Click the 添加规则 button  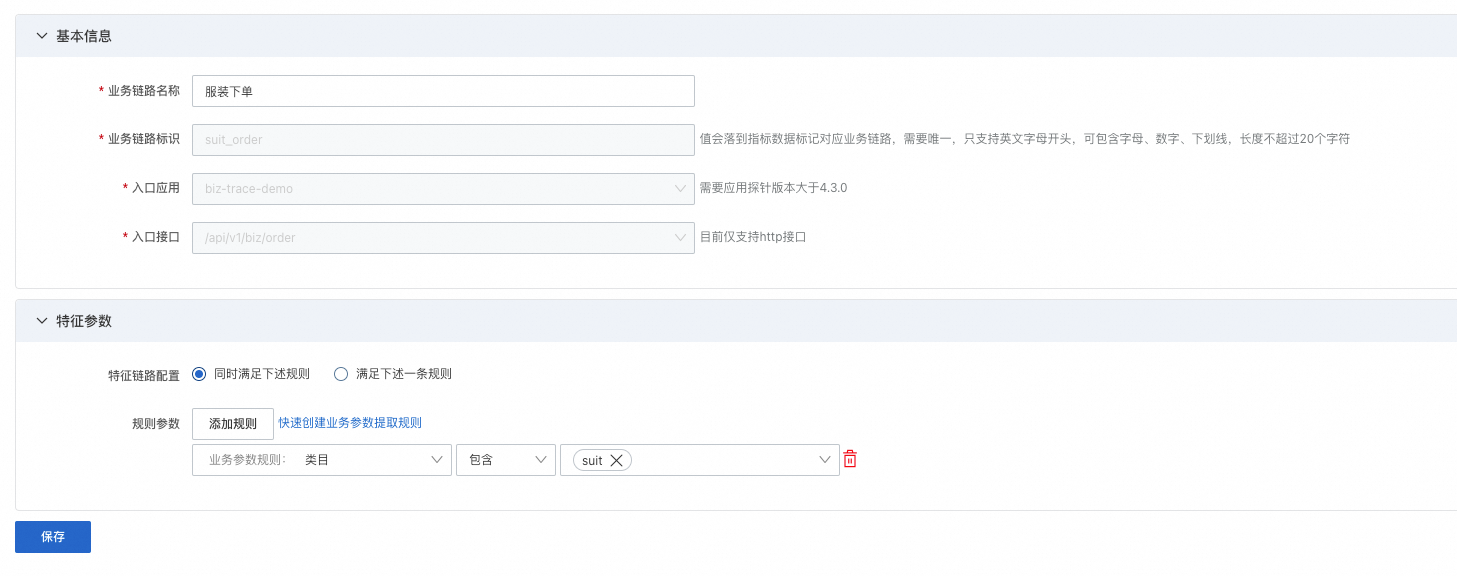coord(233,424)
